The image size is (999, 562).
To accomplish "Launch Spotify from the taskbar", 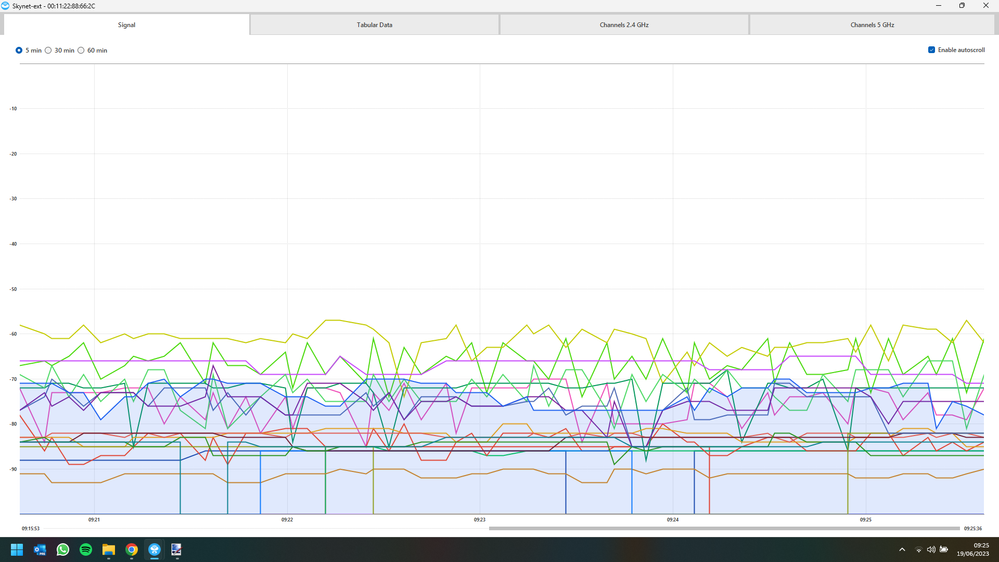I will (x=86, y=550).
